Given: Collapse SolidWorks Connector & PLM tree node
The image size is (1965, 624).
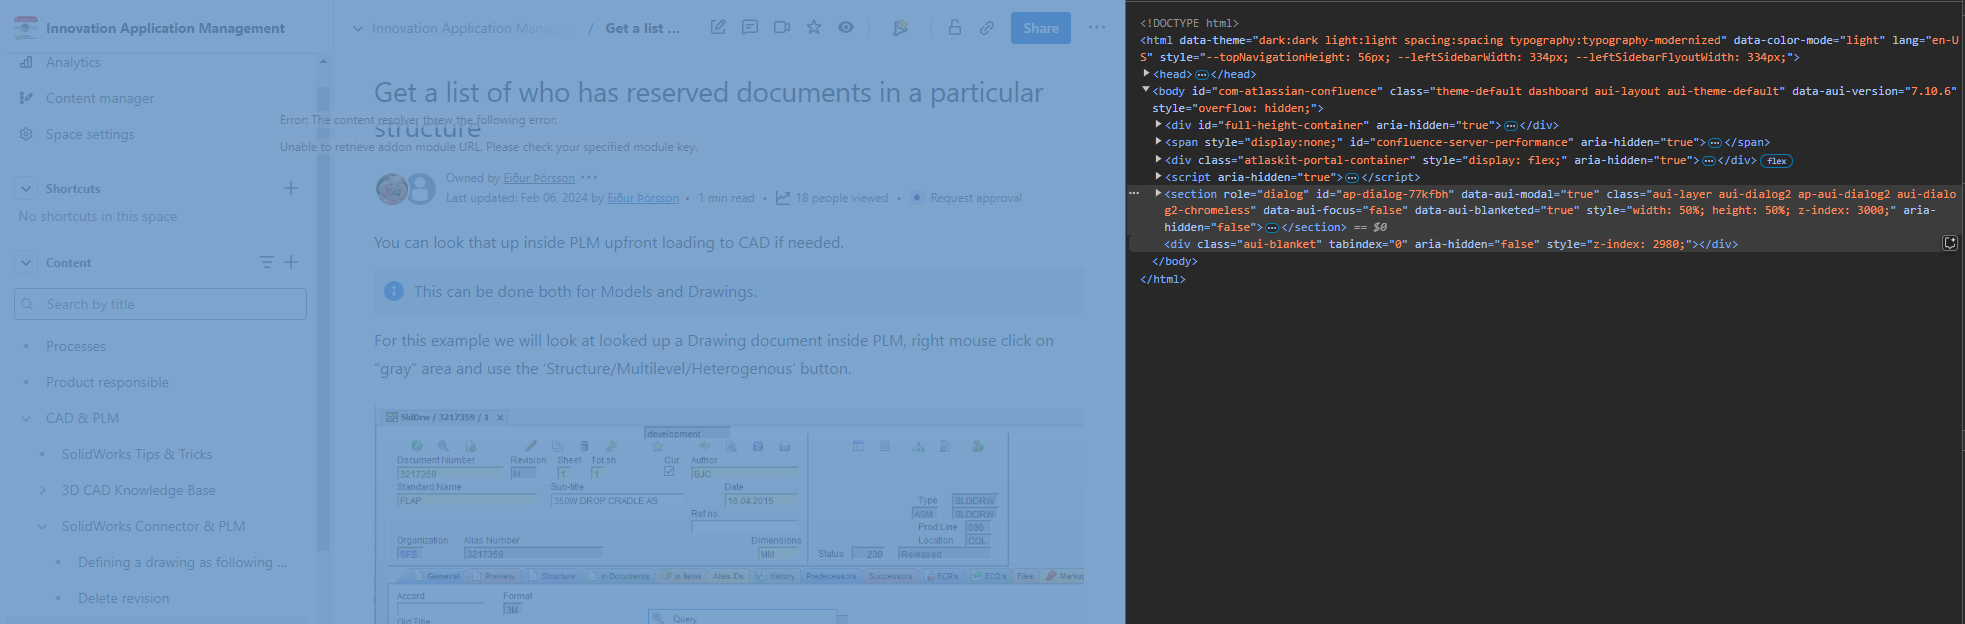Looking at the screenshot, I should [x=42, y=526].
